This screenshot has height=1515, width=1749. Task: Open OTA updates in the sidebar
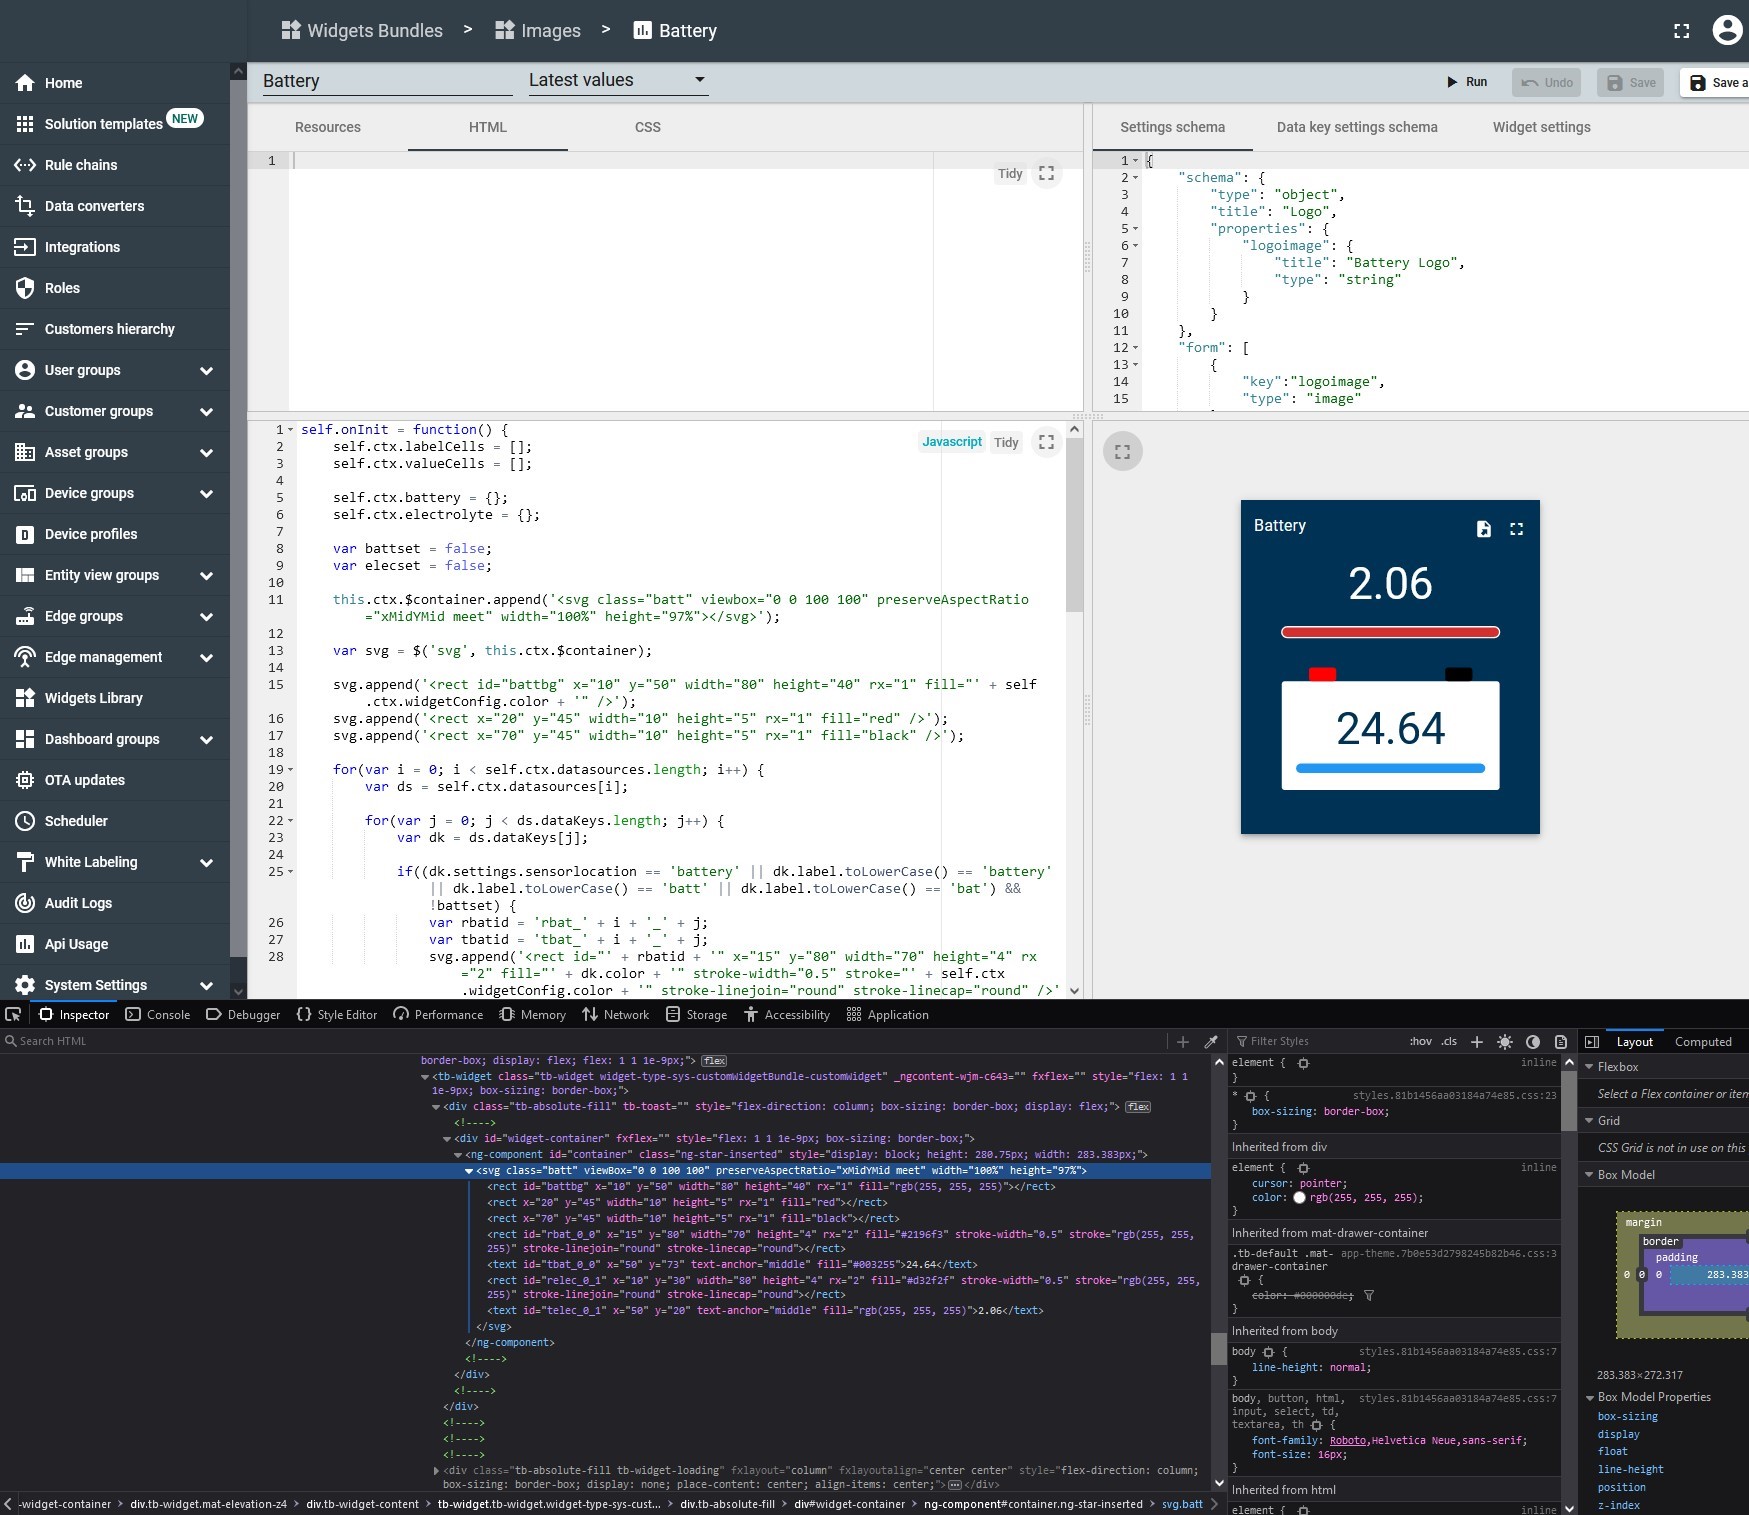pyautogui.click(x=84, y=779)
